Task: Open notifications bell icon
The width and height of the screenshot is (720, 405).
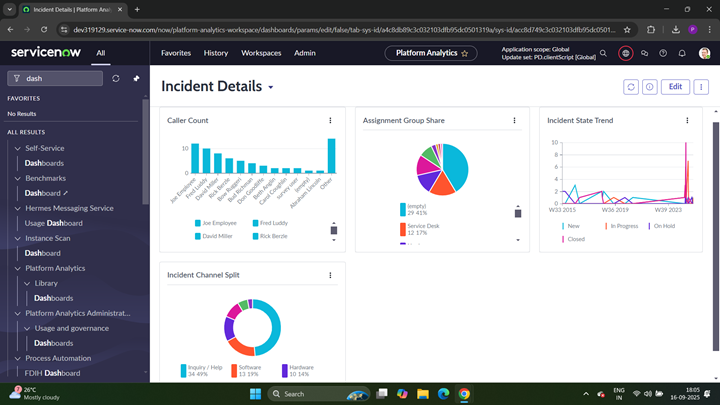Action: click(682, 53)
